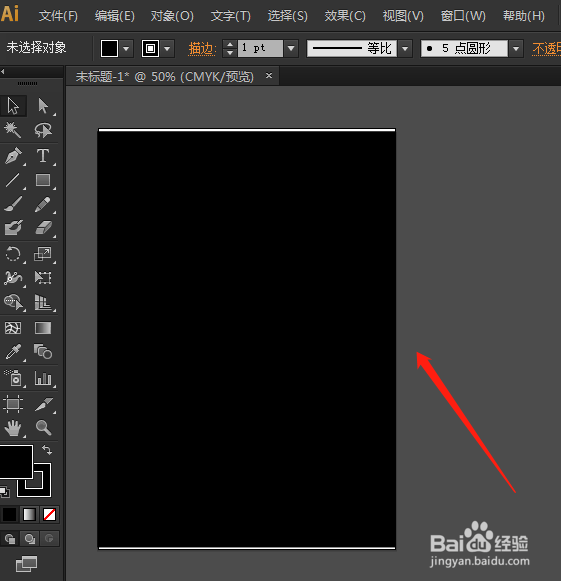Image resolution: width=561 pixels, height=581 pixels.
Task: Open the 对象(O) menu
Action: point(172,16)
